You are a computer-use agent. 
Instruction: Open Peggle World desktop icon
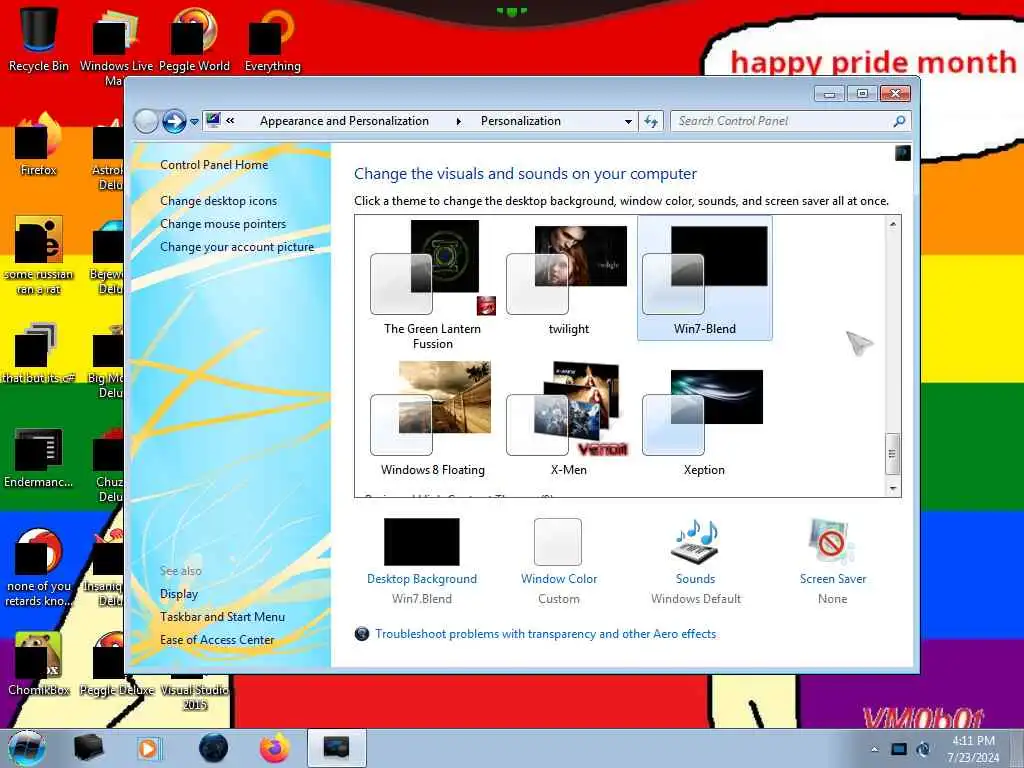195,39
